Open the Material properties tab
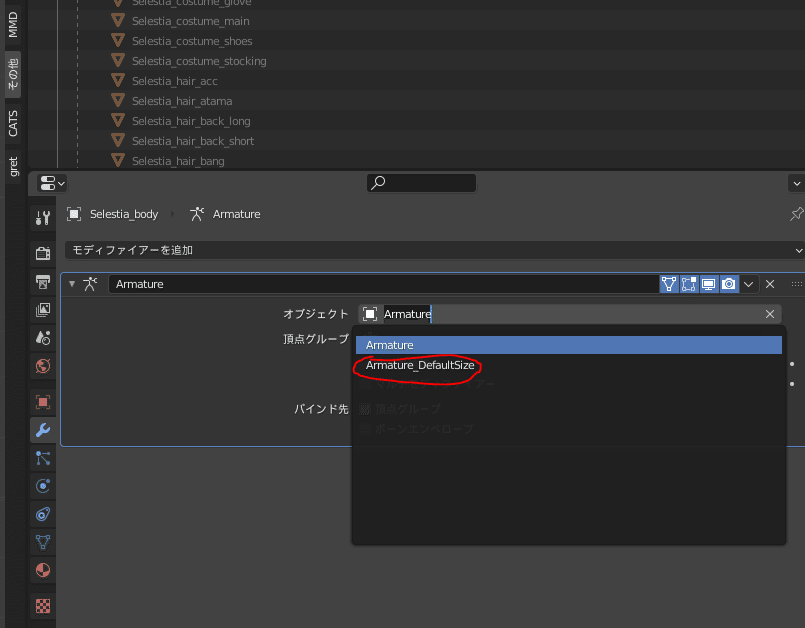 tap(43, 570)
